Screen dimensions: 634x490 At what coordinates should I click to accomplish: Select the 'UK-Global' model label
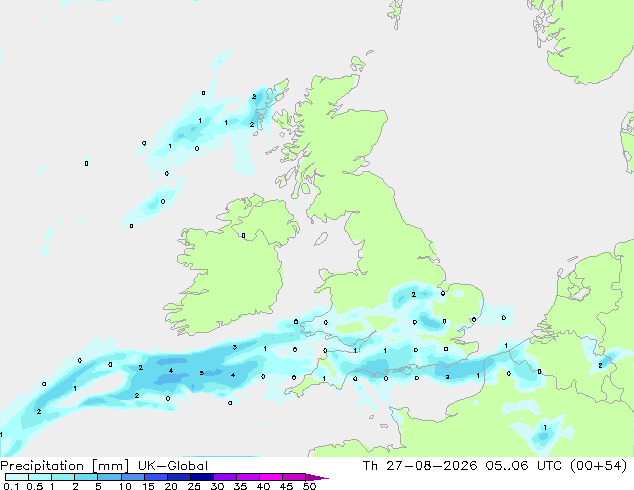[173, 466]
